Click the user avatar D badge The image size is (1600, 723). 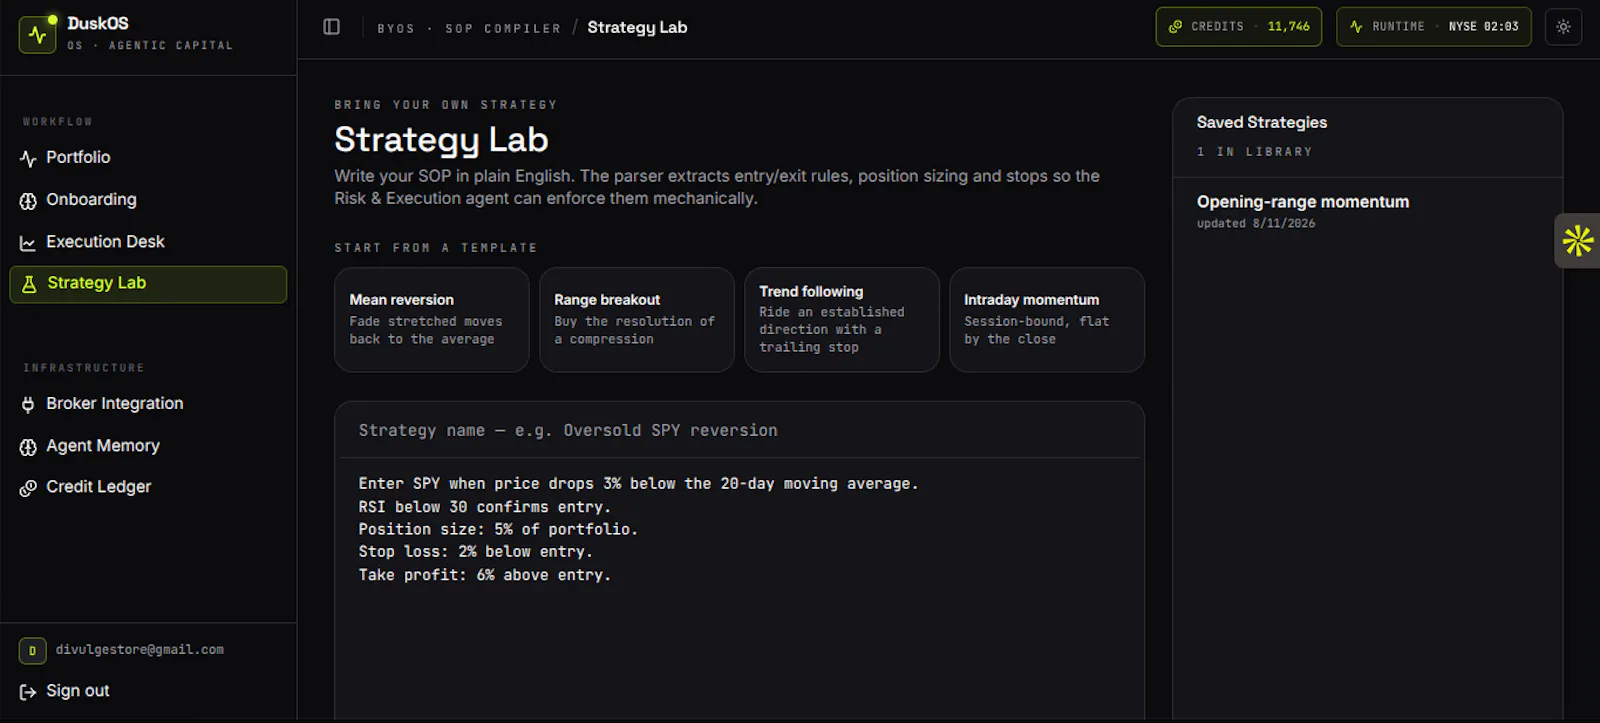(x=32, y=651)
